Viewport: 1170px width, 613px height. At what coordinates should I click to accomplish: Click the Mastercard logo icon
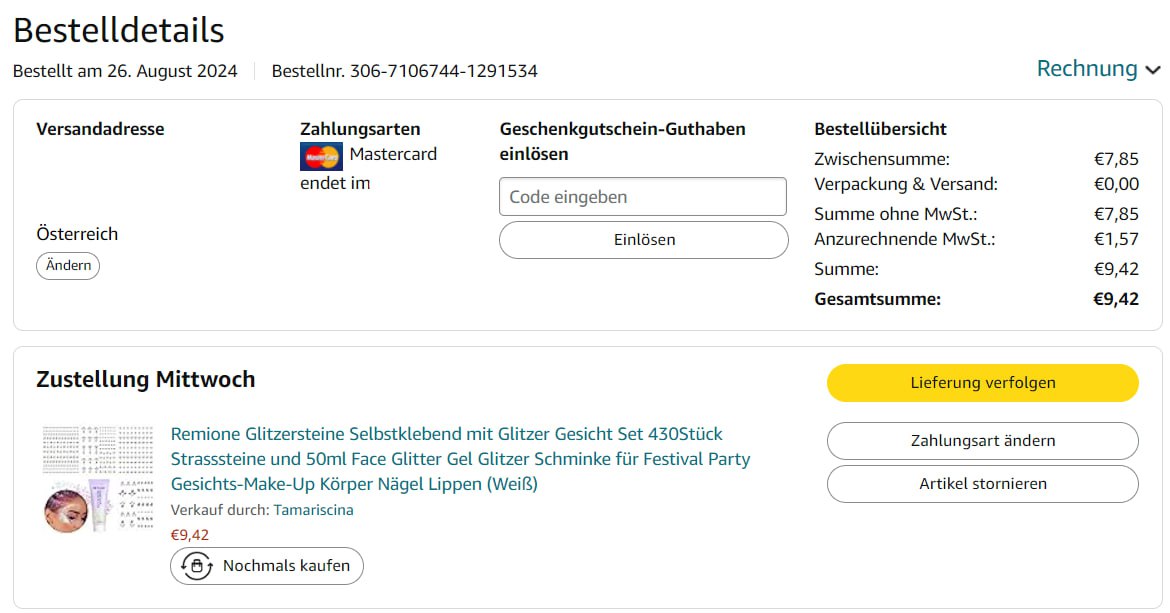pyautogui.click(x=321, y=156)
